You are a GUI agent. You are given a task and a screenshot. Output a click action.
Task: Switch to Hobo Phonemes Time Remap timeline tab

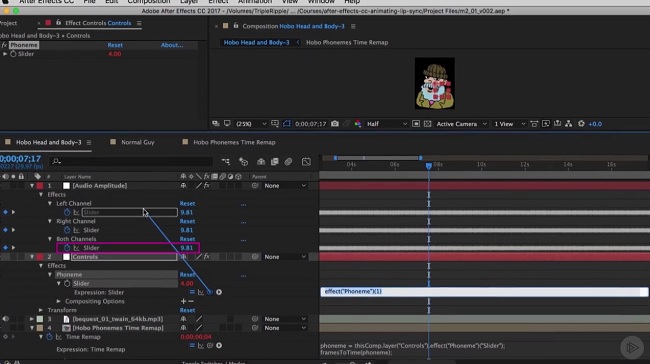pyautogui.click(x=234, y=142)
